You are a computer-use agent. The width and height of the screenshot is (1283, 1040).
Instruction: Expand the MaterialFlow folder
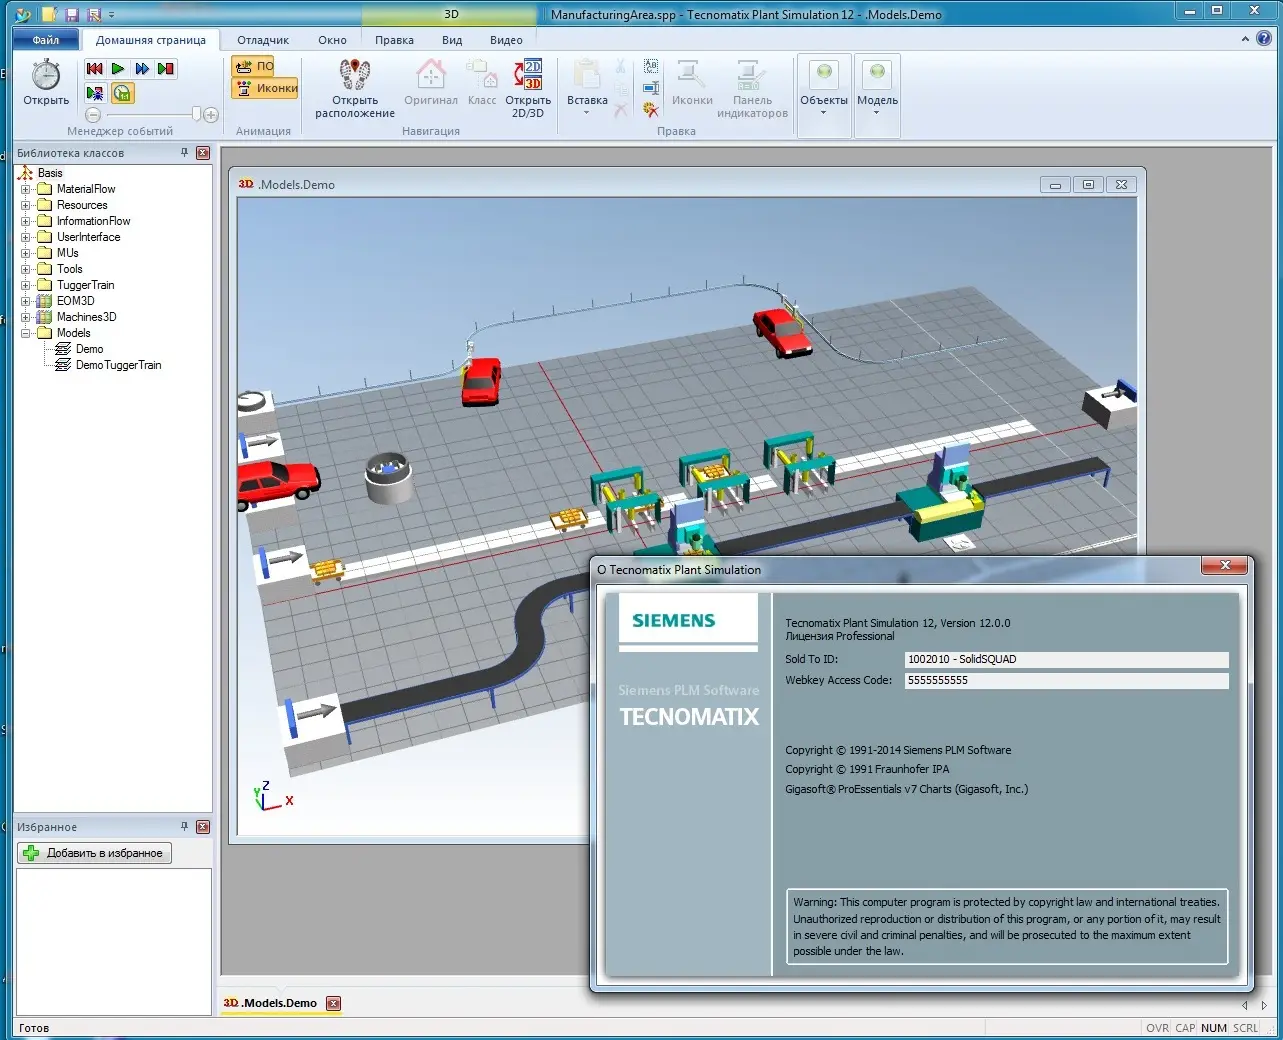point(26,189)
